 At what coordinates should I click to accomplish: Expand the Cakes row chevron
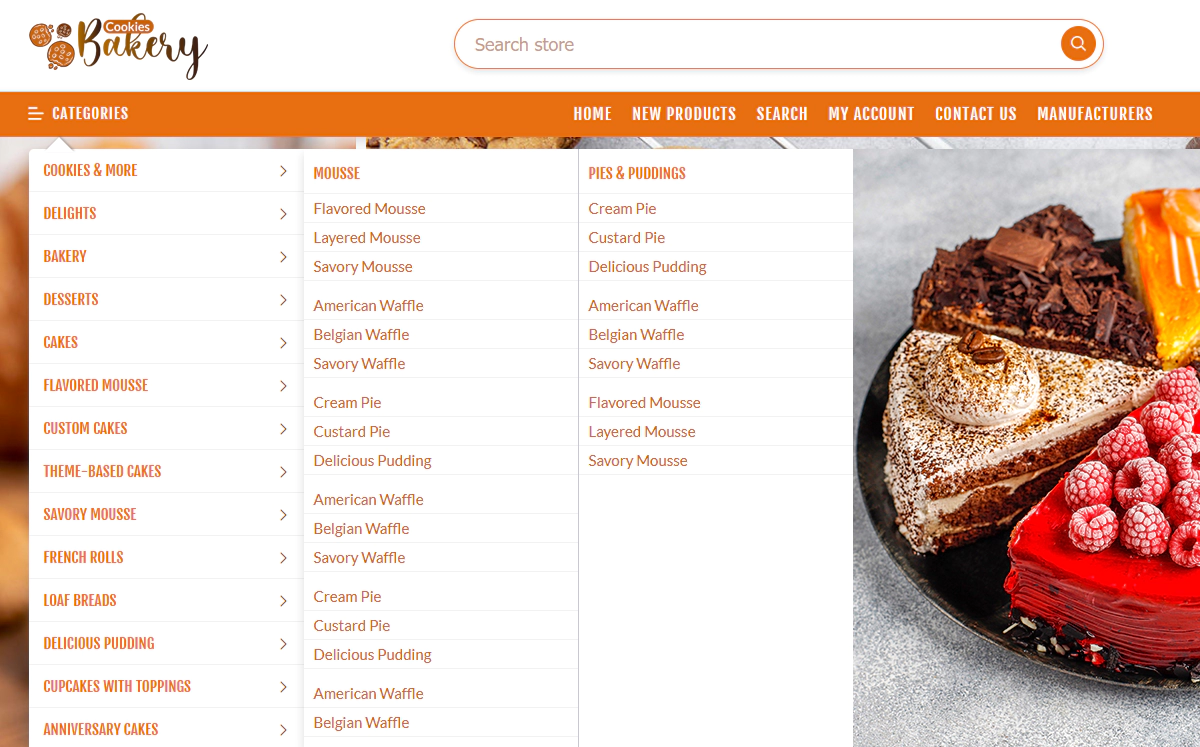coord(283,343)
